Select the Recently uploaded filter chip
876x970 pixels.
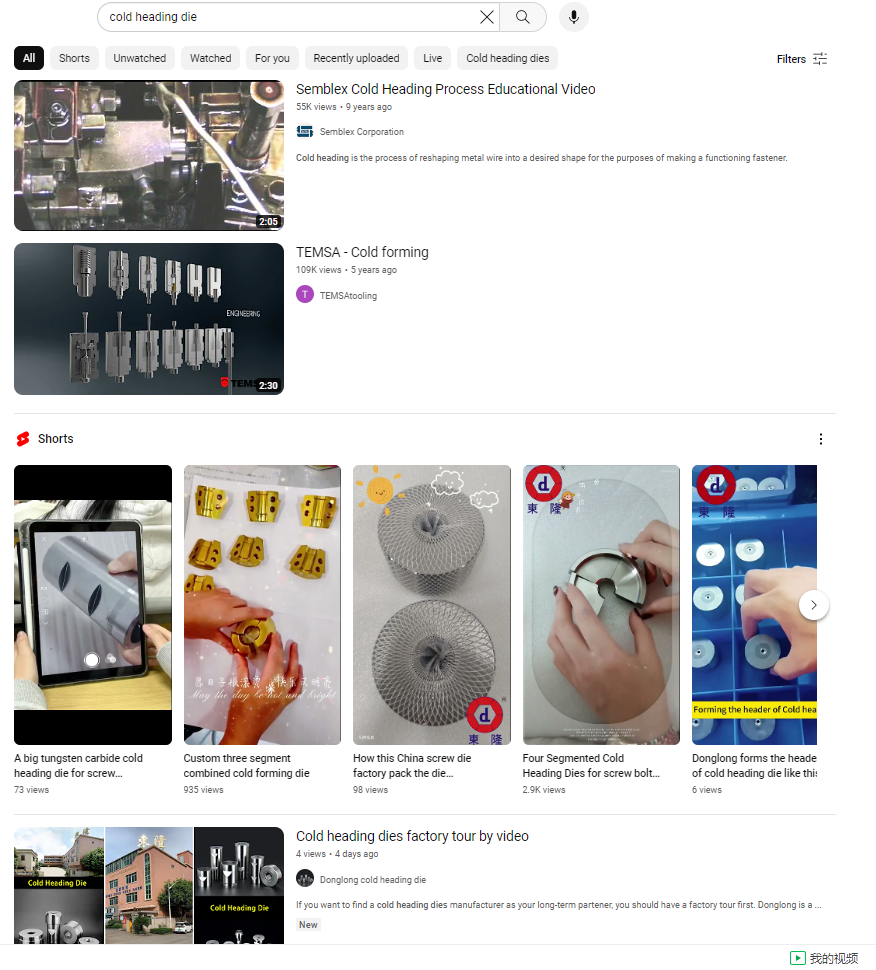click(356, 58)
